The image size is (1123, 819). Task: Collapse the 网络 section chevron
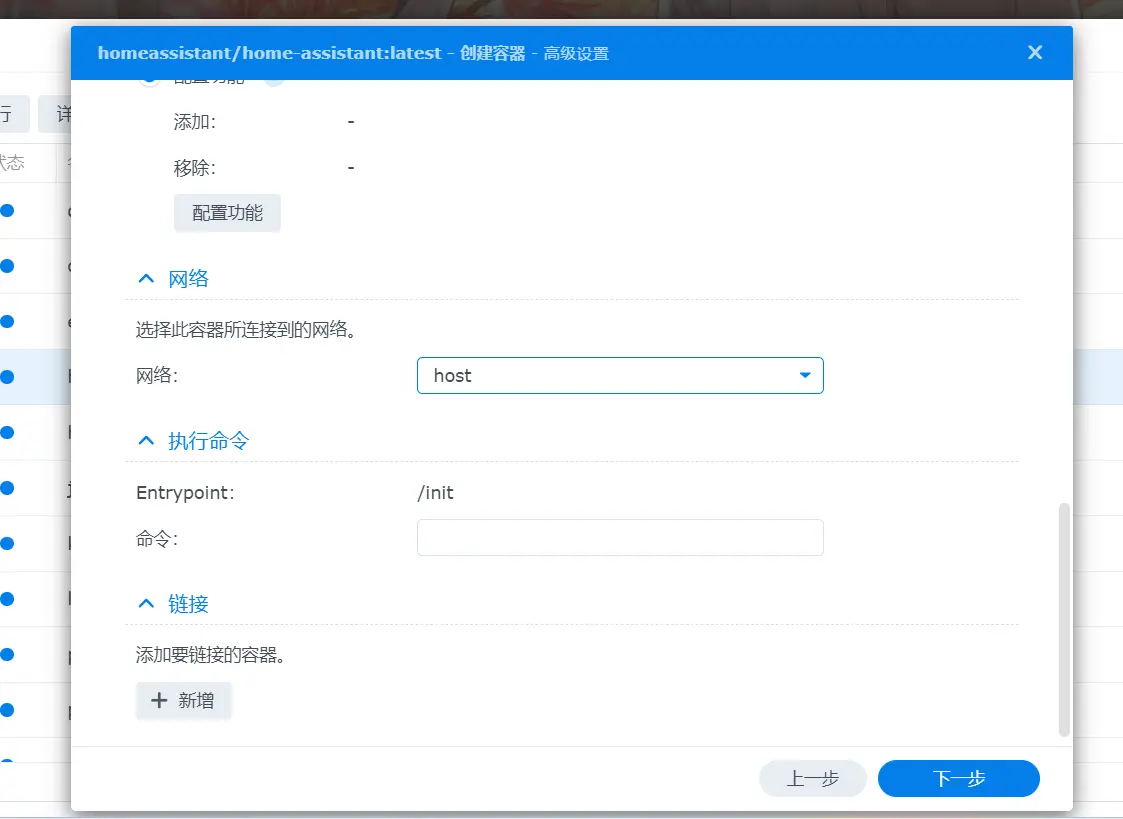146,278
